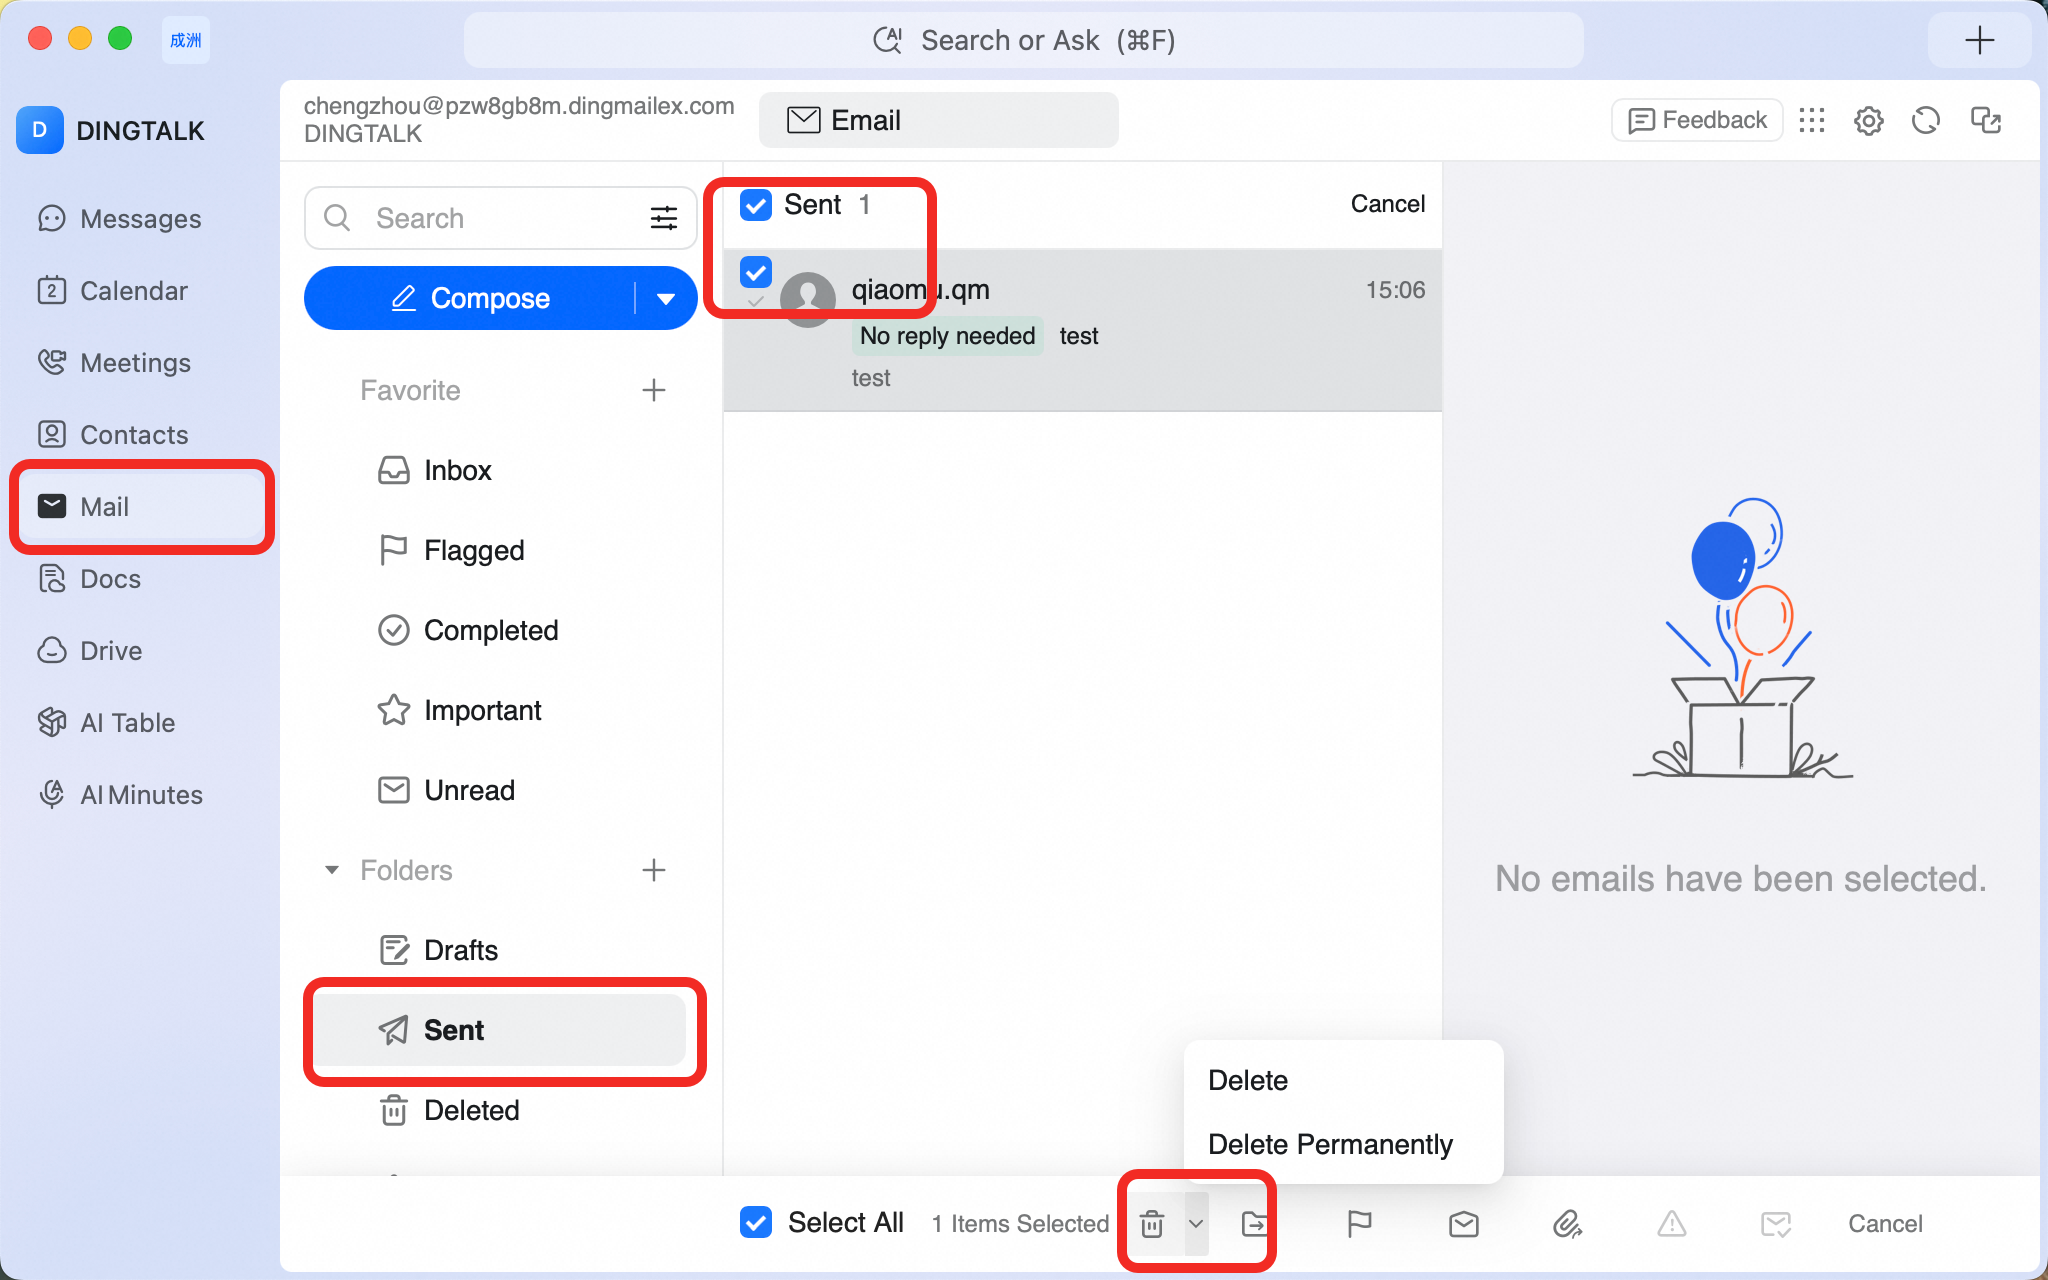Flag selected email using the flag icon
Screen dimensions: 2048x1280
(x=1359, y=1224)
